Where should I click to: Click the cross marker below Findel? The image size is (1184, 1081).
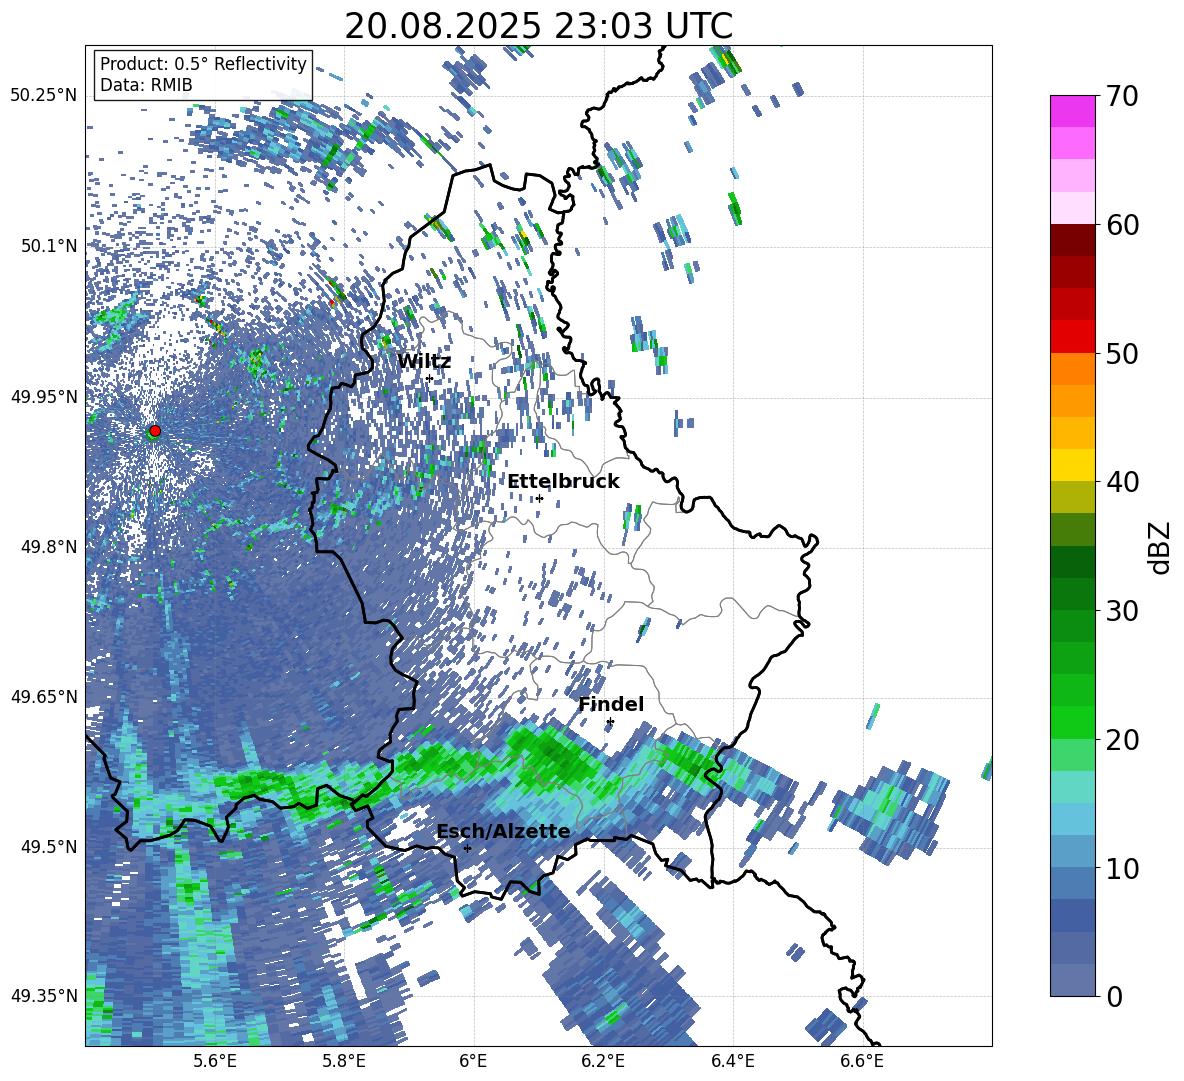point(610,722)
